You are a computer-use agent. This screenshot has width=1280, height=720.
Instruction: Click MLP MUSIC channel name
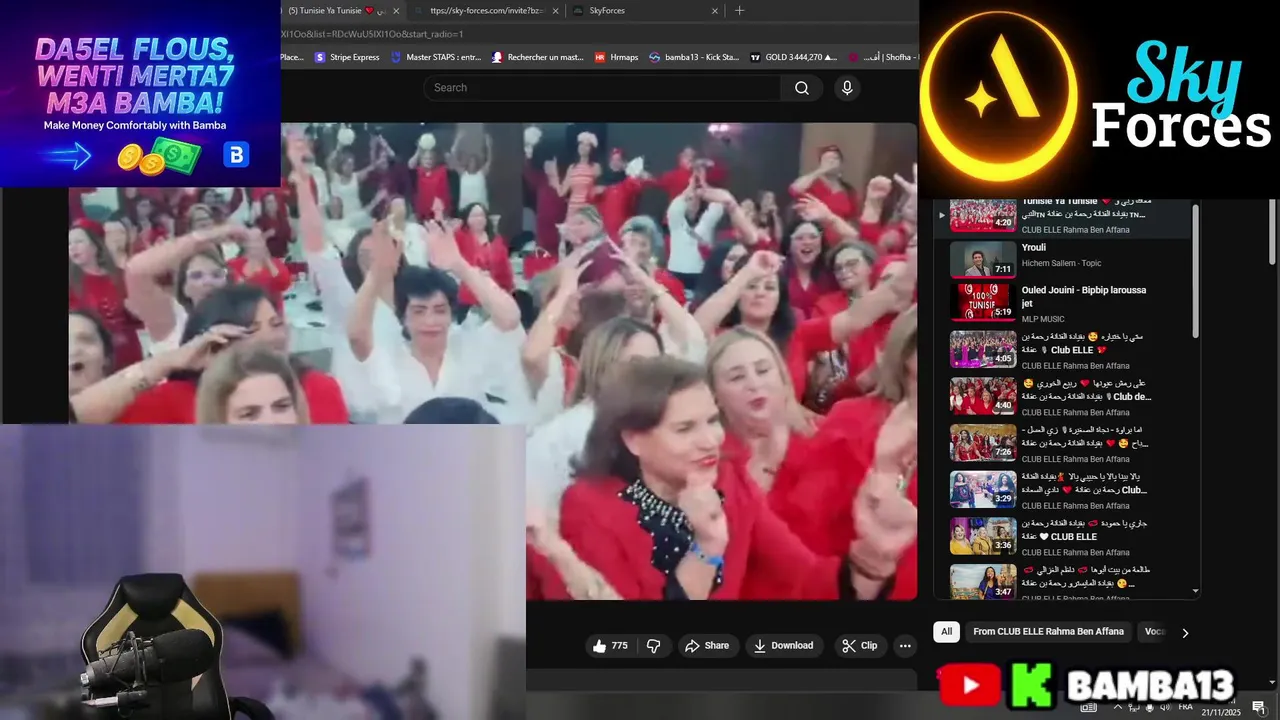click(1043, 319)
